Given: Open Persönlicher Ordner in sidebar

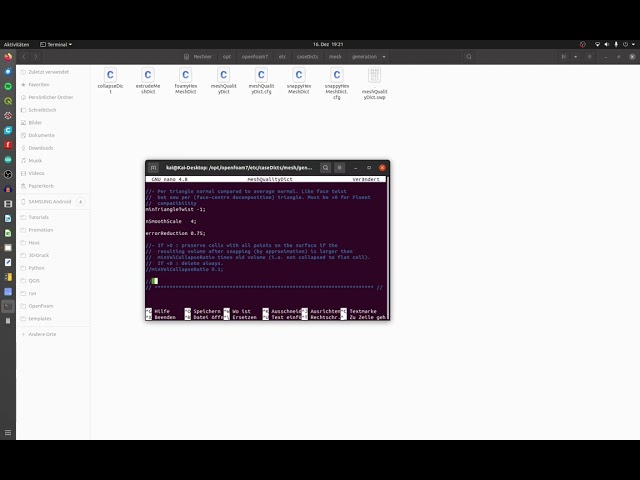Looking at the screenshot, I should pos(53,97).
